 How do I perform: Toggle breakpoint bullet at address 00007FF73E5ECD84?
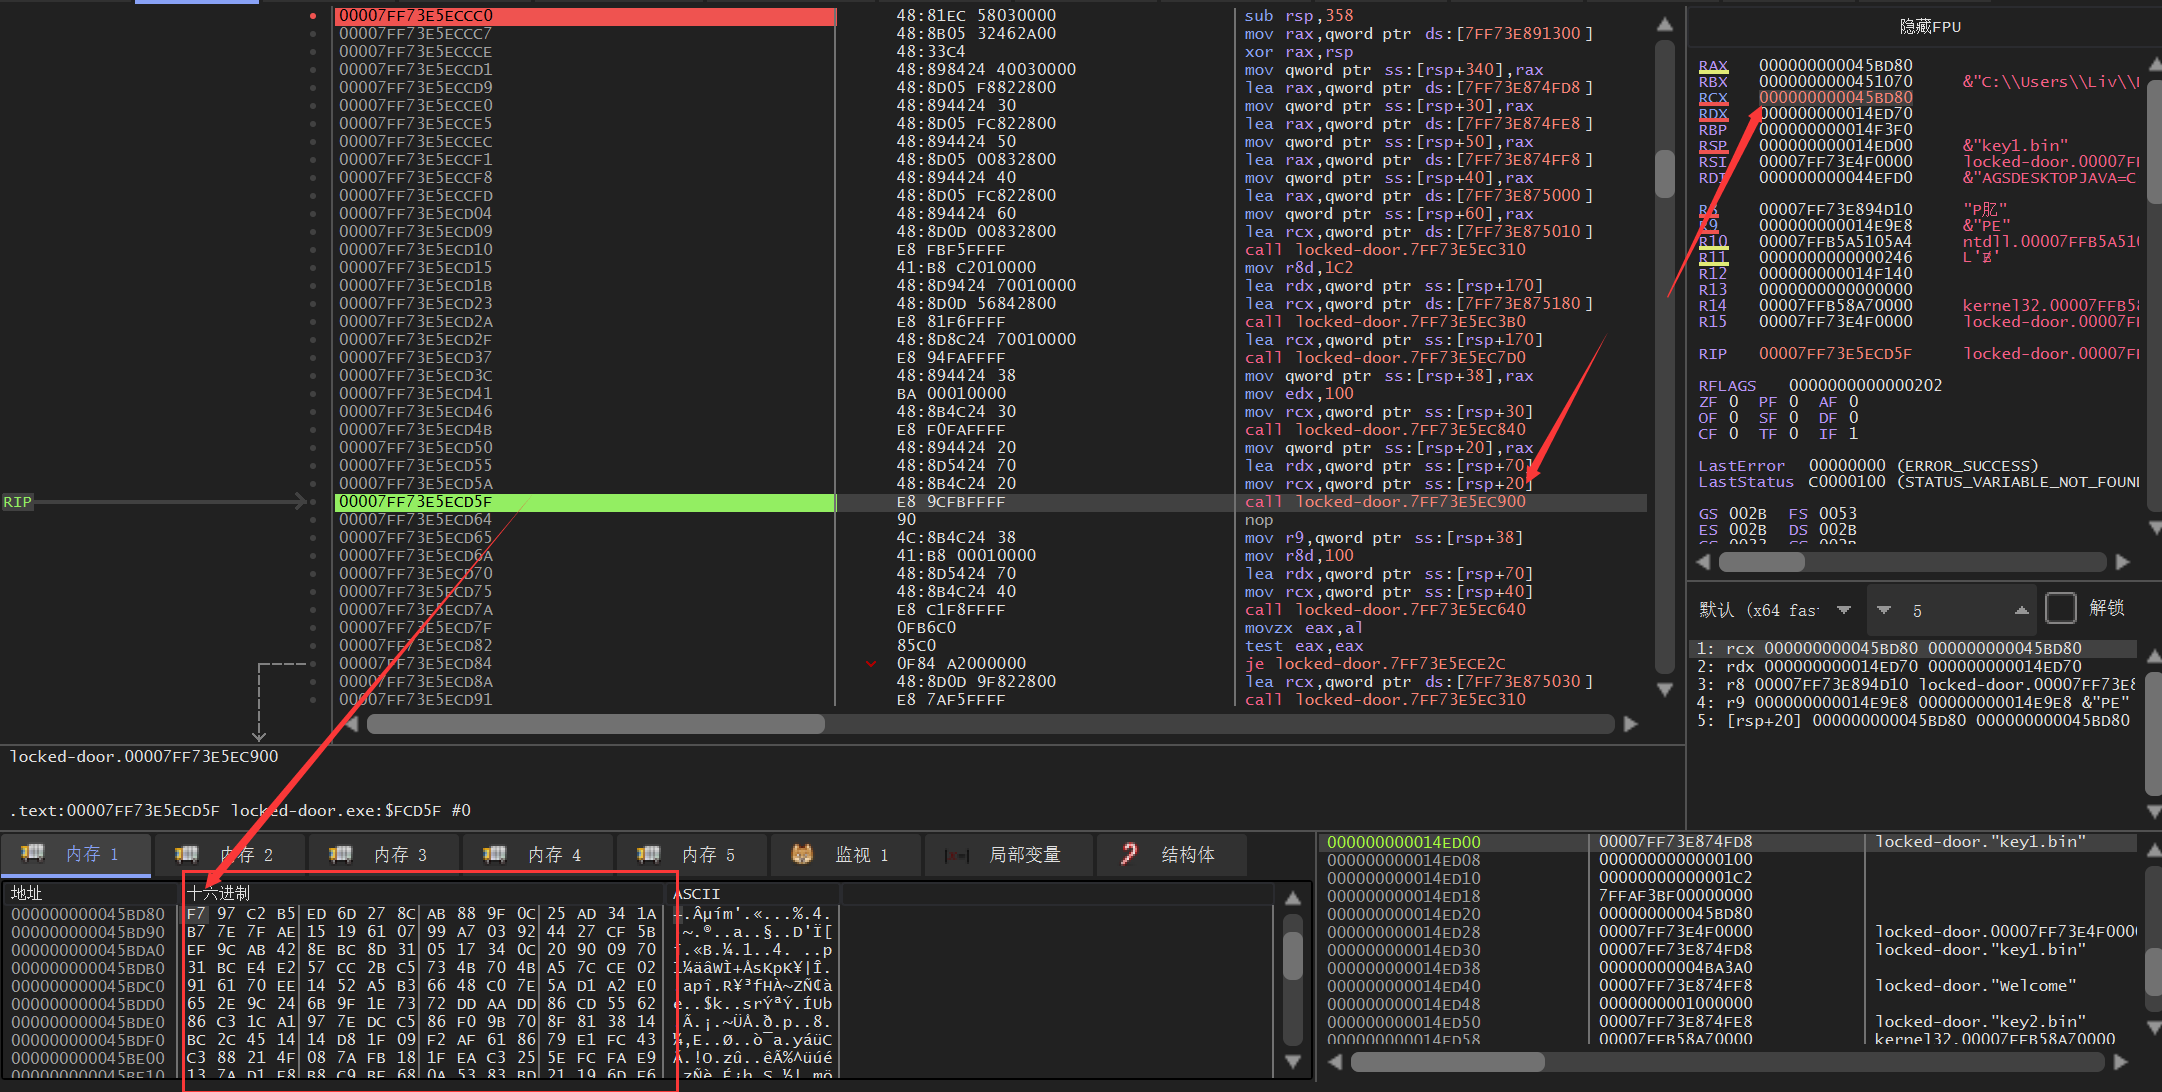click(313, 664)
